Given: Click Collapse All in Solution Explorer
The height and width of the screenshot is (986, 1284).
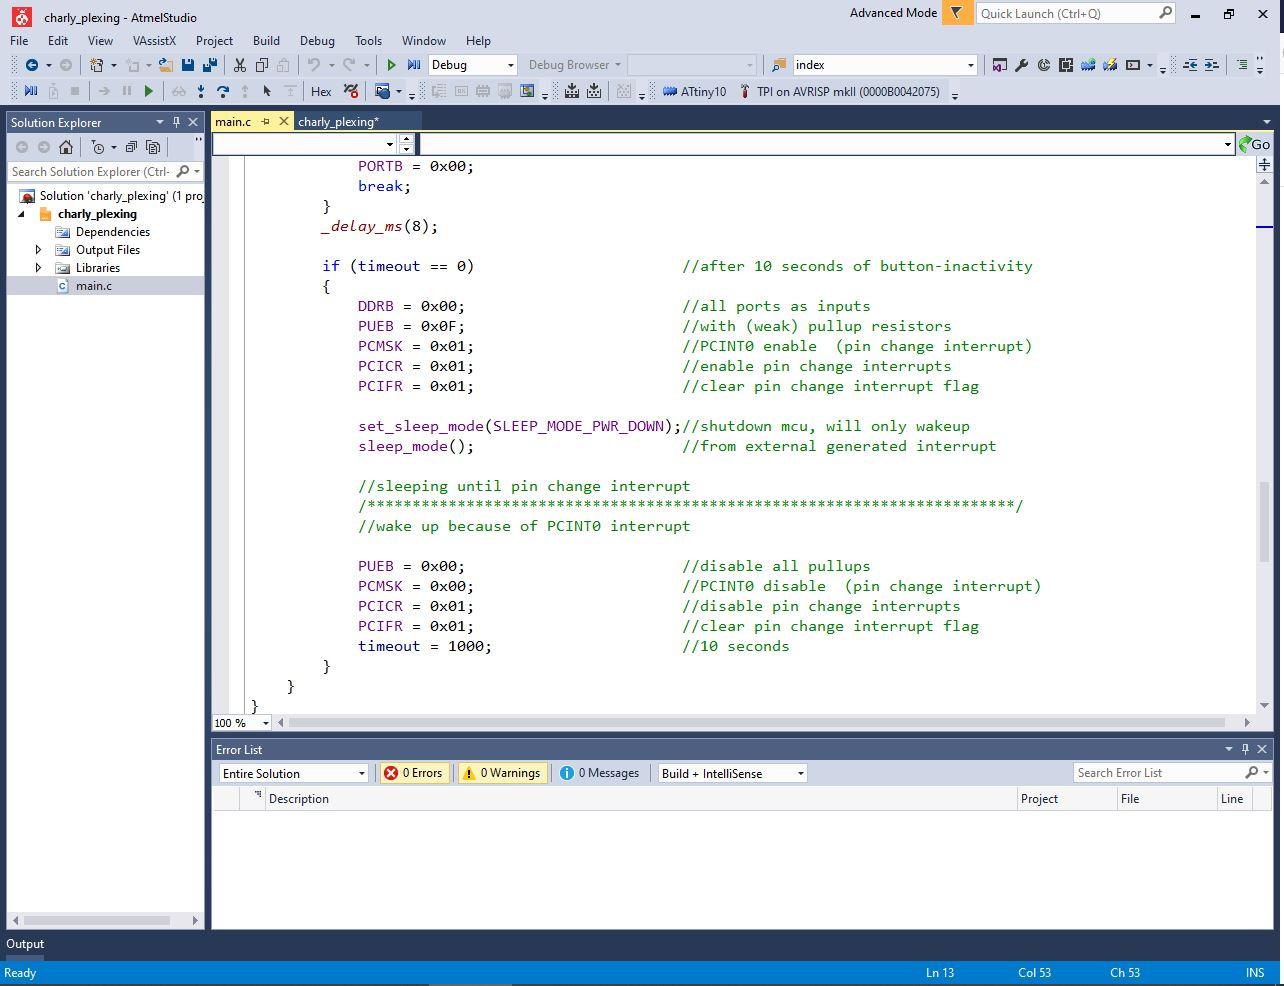Looking at the screenshot, I should (x=131, y=147).
